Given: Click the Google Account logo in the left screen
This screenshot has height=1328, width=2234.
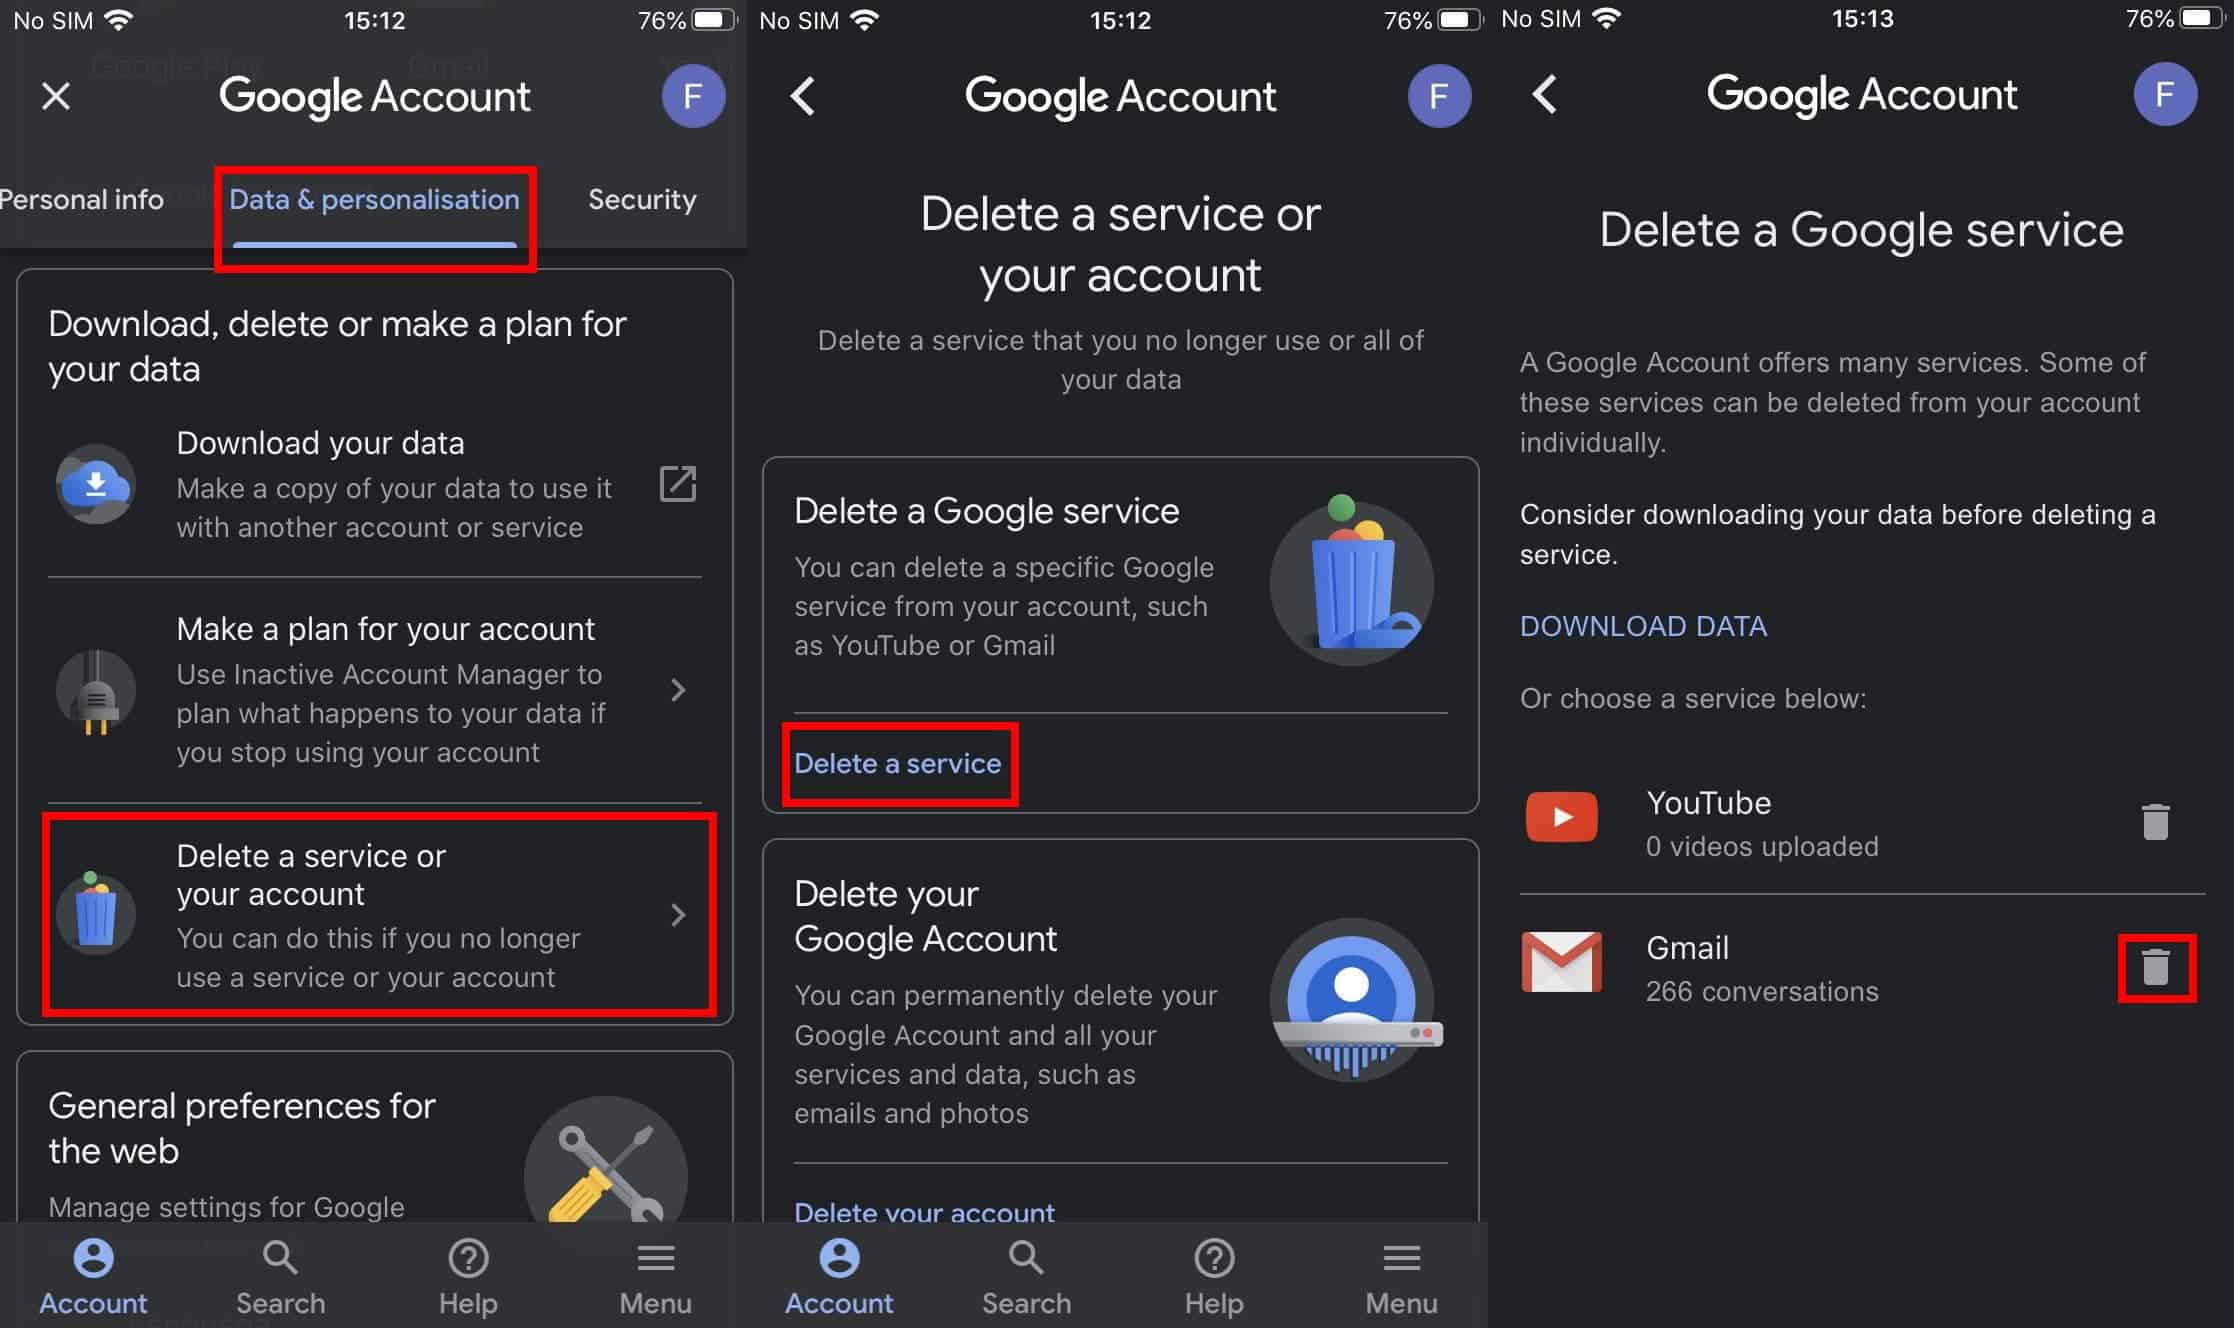Looking at the screenshot, I should [x=374, y=97].
